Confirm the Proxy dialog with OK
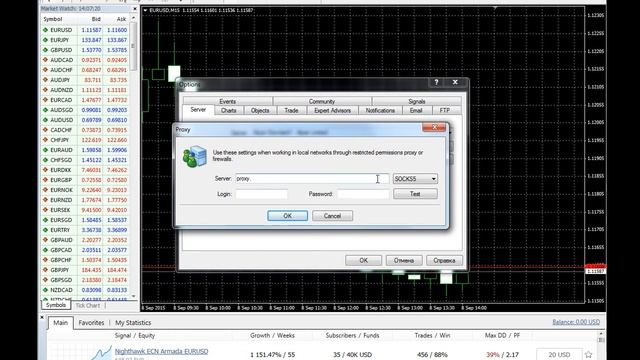Screen dimensions: 640x360 (287, 216)
